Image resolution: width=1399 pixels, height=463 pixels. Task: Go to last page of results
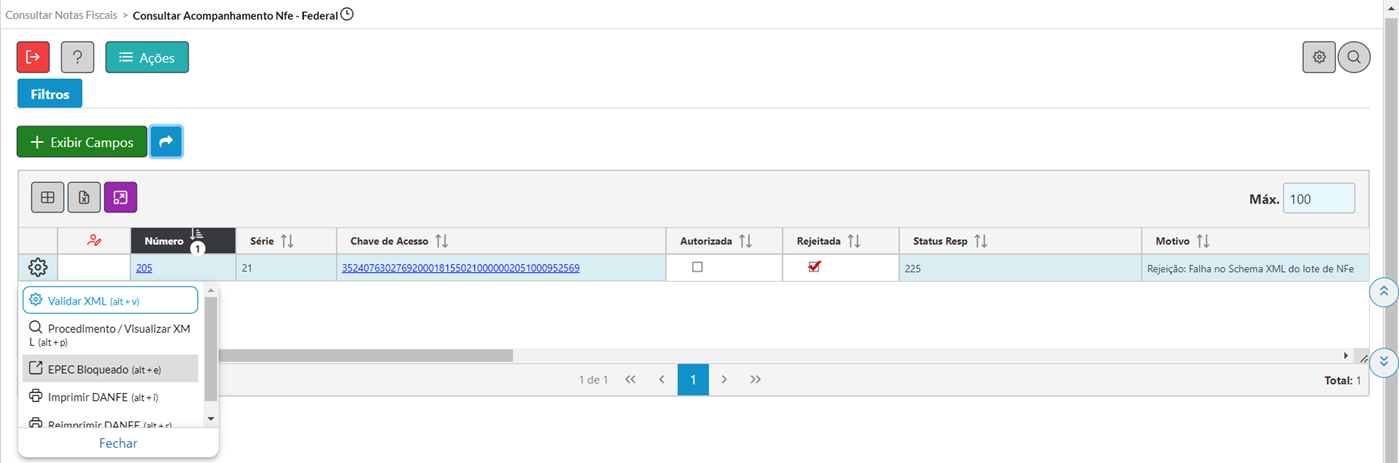[x=755, y=380]
